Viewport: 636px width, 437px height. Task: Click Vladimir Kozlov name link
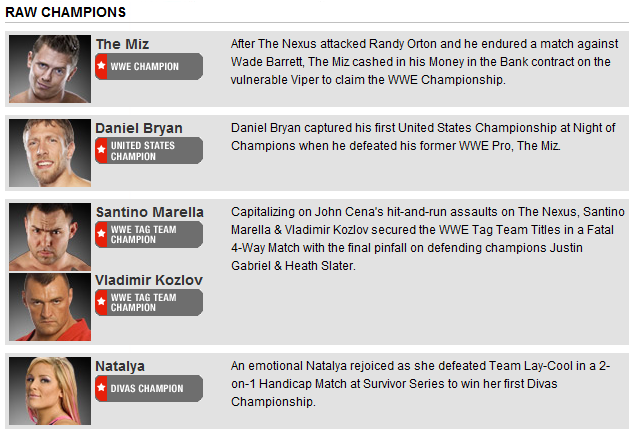[x=149, y=280]
